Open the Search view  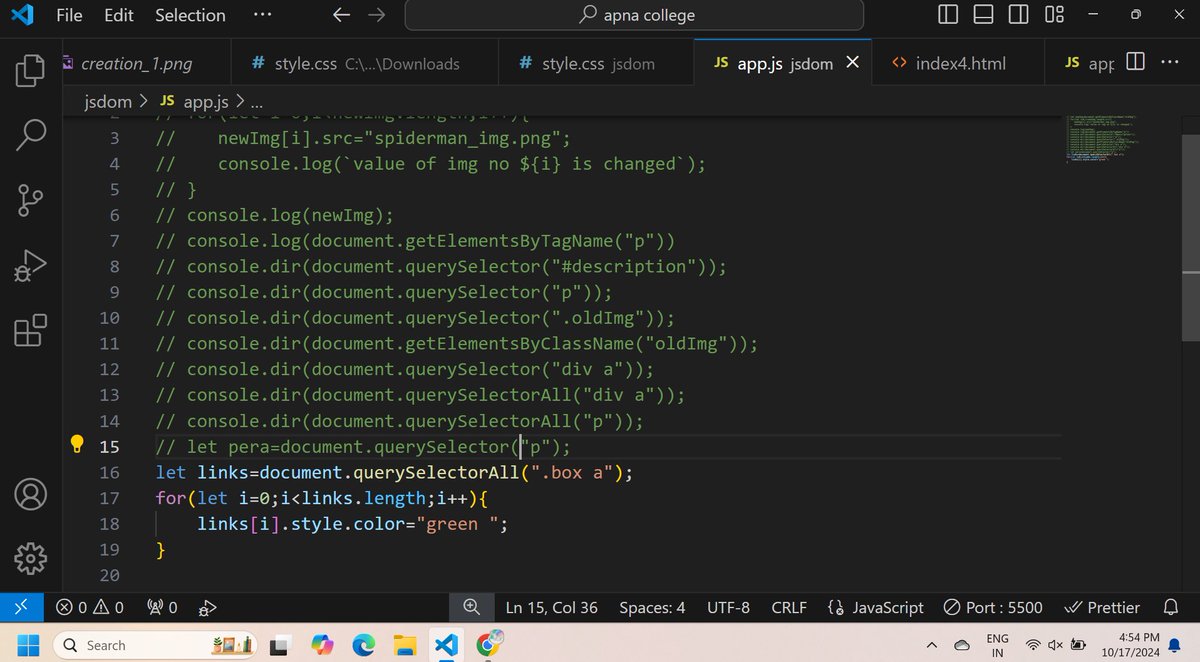point(29,134)
